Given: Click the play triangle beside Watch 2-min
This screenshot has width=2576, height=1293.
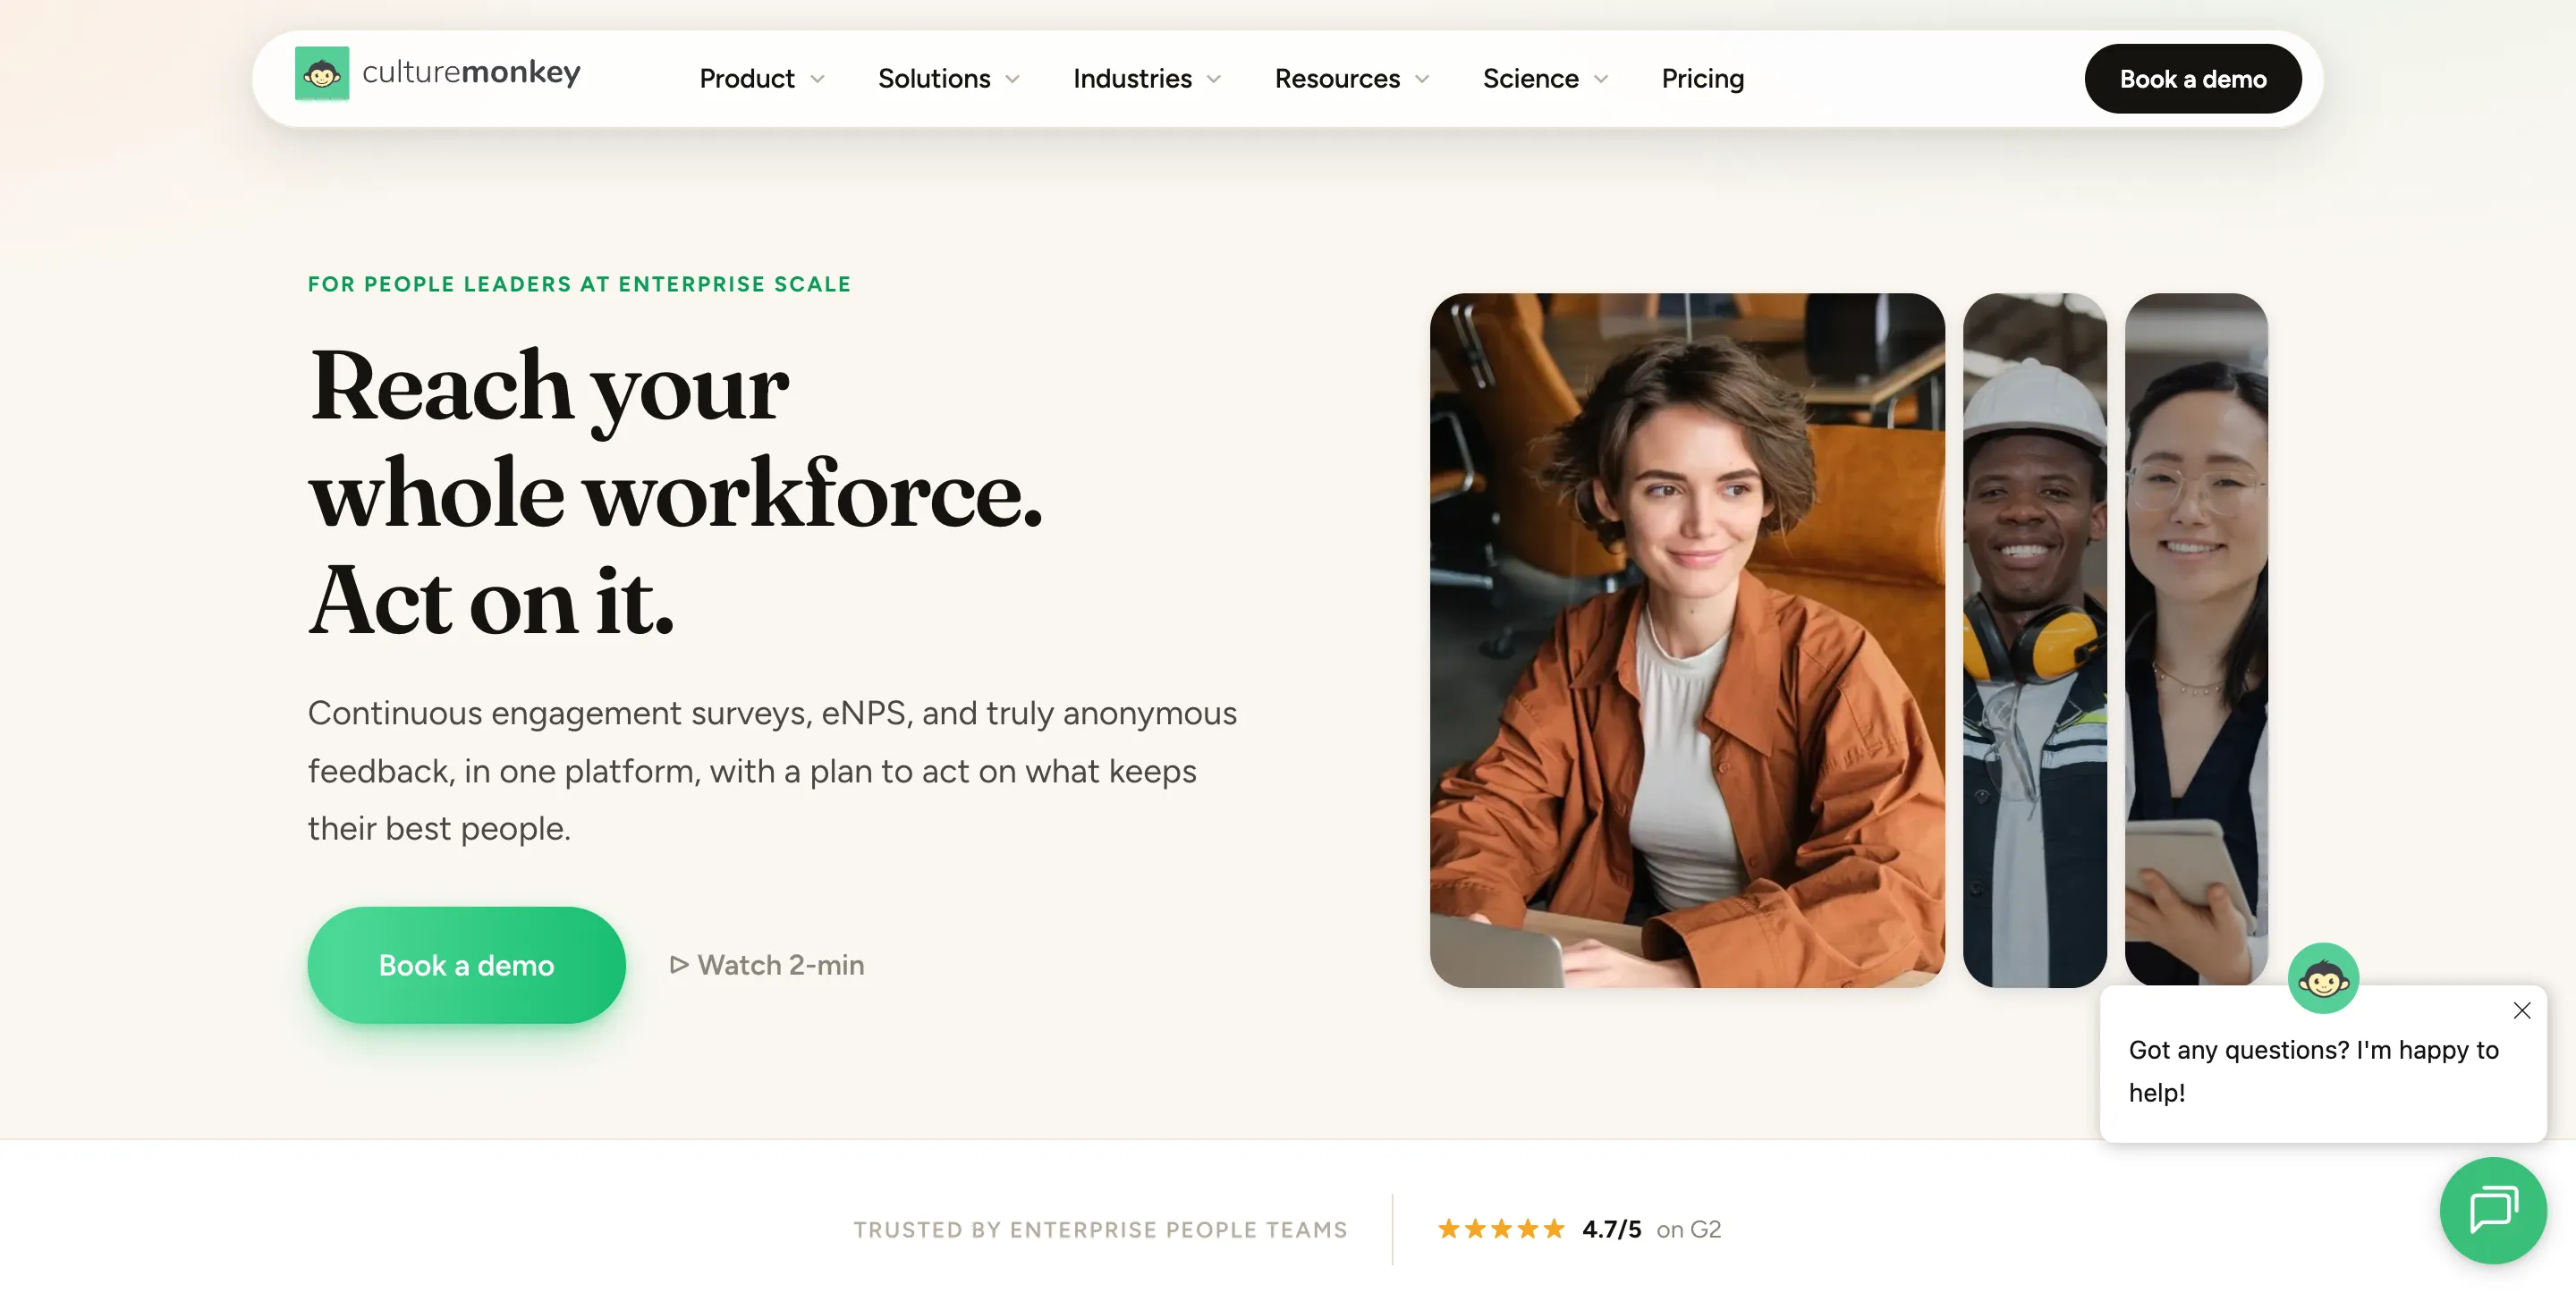Looking at the screenshot, I should 679,965.
